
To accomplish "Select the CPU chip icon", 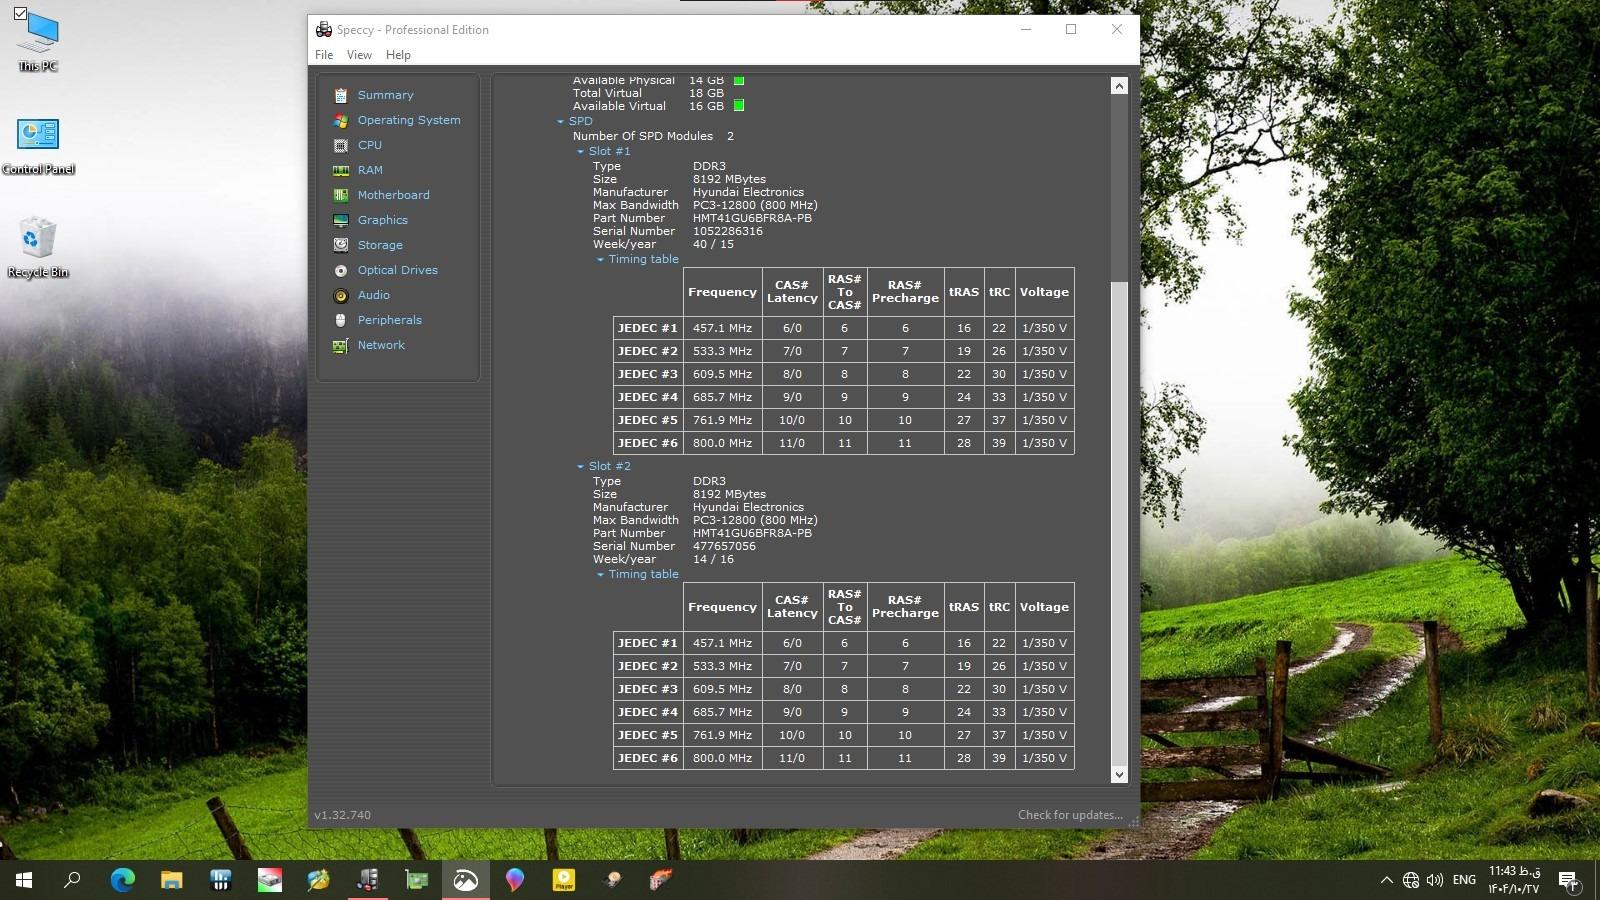I will pyautogui.click(x=341, y=145).
